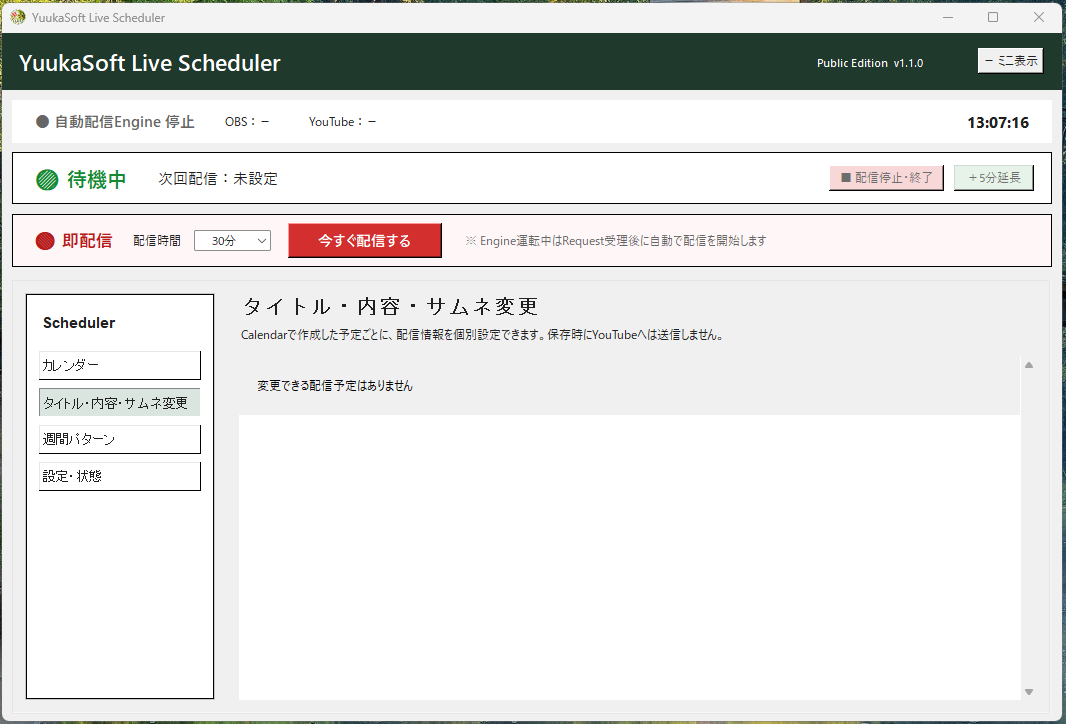1066x724 pixels.
Task: Open the 週間パターン section
Action: pos(120,439)
